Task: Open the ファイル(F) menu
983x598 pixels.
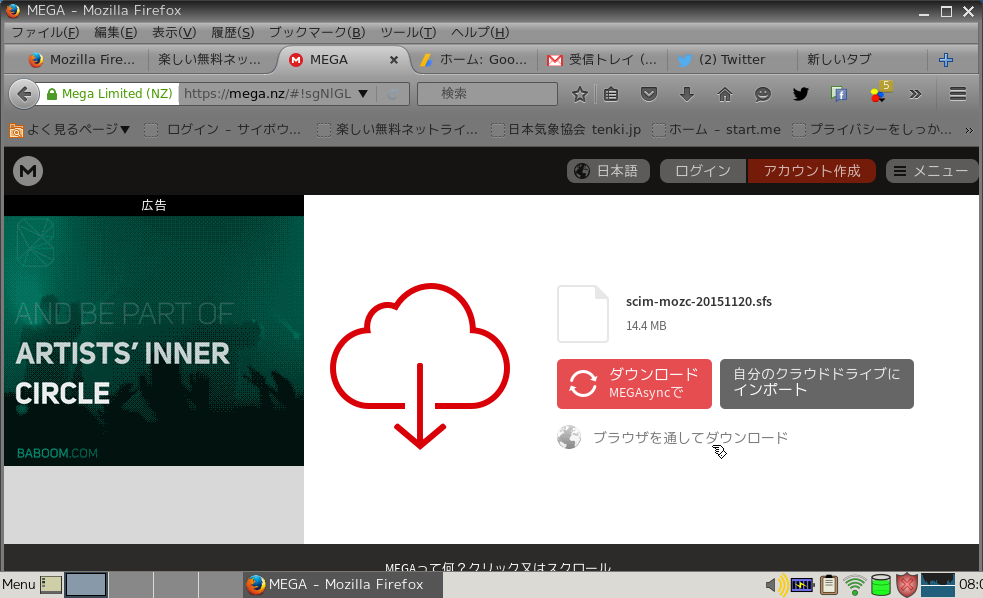Action: (x=45, y=32)
